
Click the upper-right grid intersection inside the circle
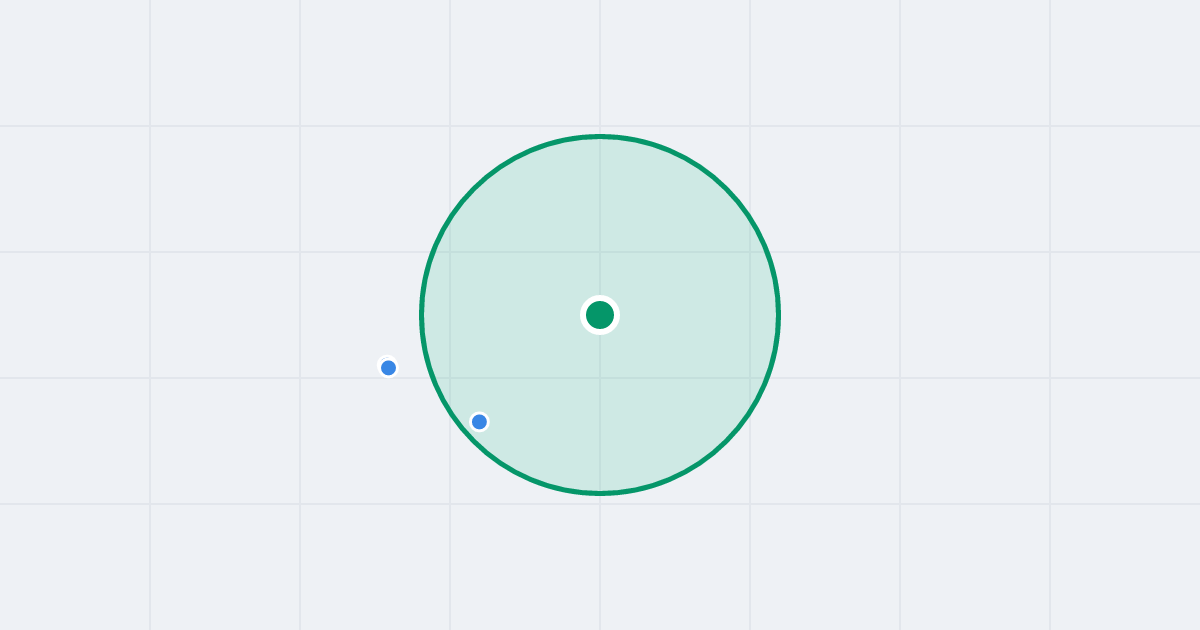750,252
